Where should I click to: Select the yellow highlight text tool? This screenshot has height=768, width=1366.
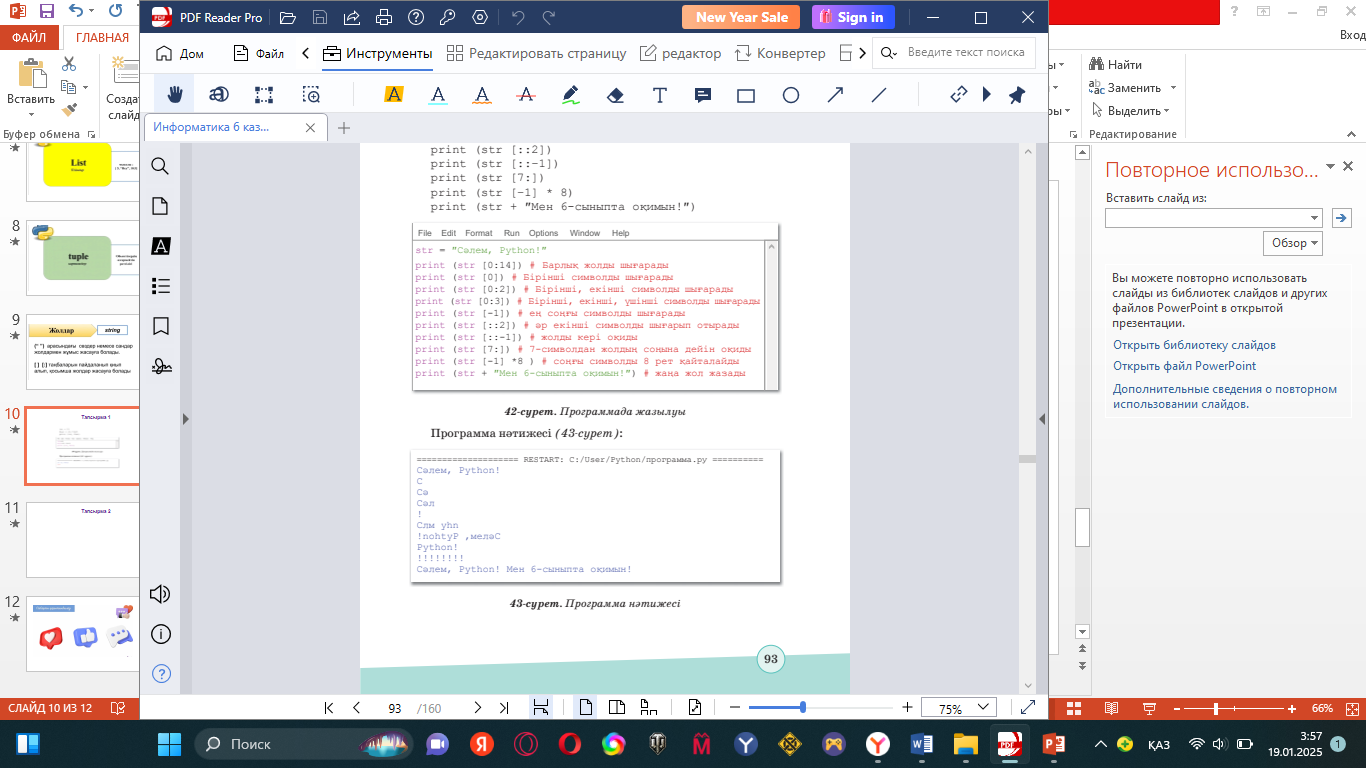click(394, 95)
